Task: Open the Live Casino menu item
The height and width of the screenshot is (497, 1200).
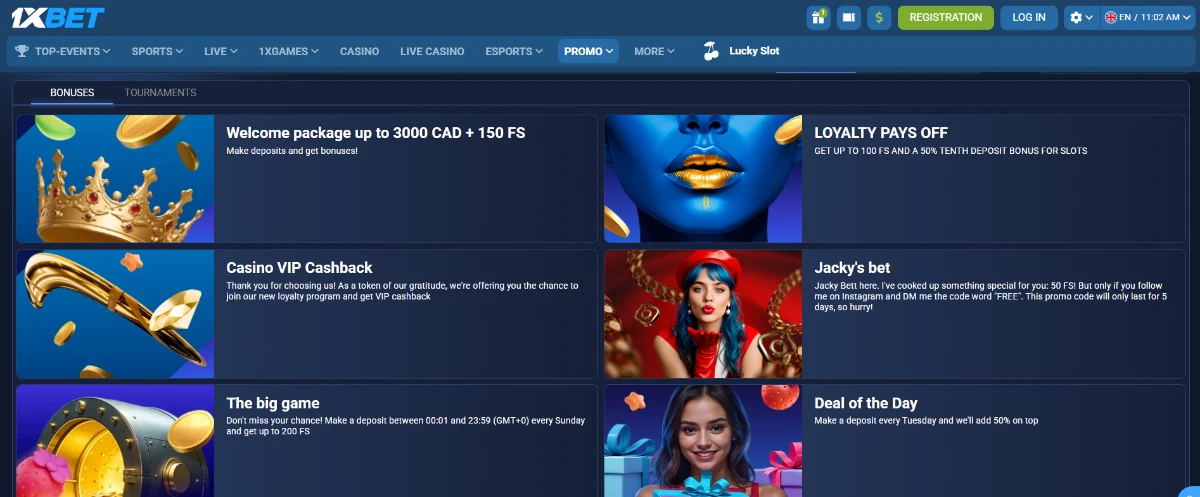Action: coord(432,51)
